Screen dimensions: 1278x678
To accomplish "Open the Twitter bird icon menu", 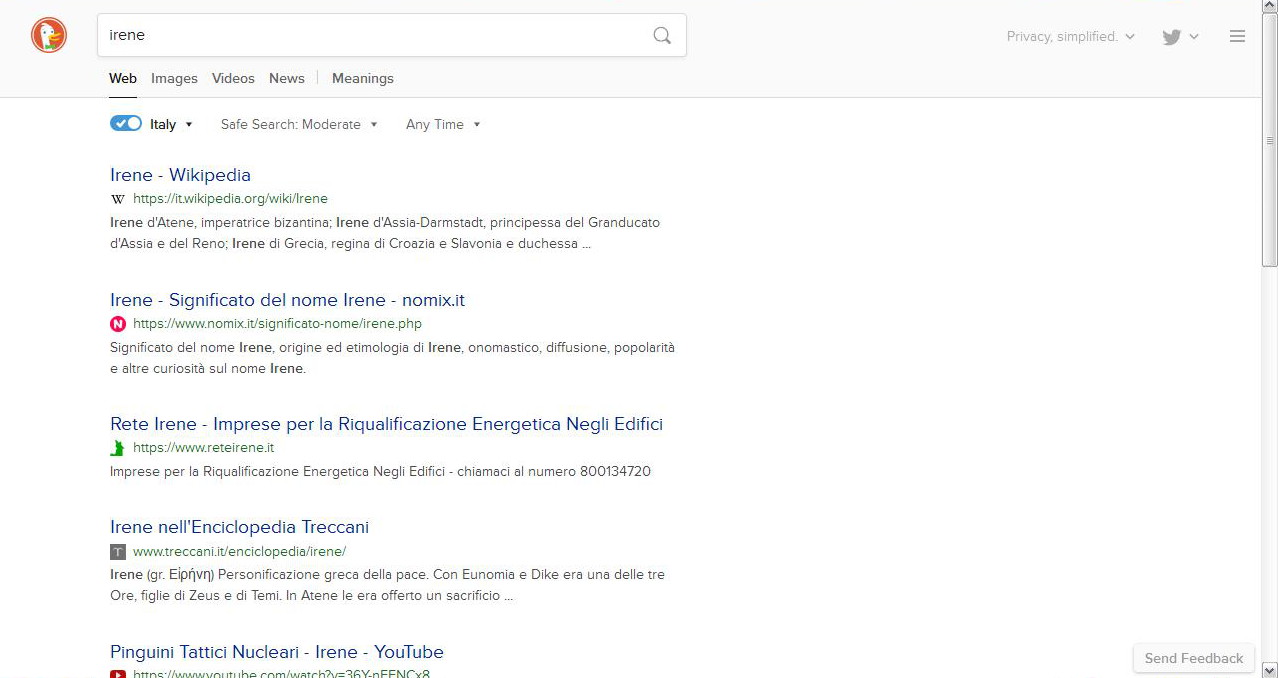I will [1180, 37].
